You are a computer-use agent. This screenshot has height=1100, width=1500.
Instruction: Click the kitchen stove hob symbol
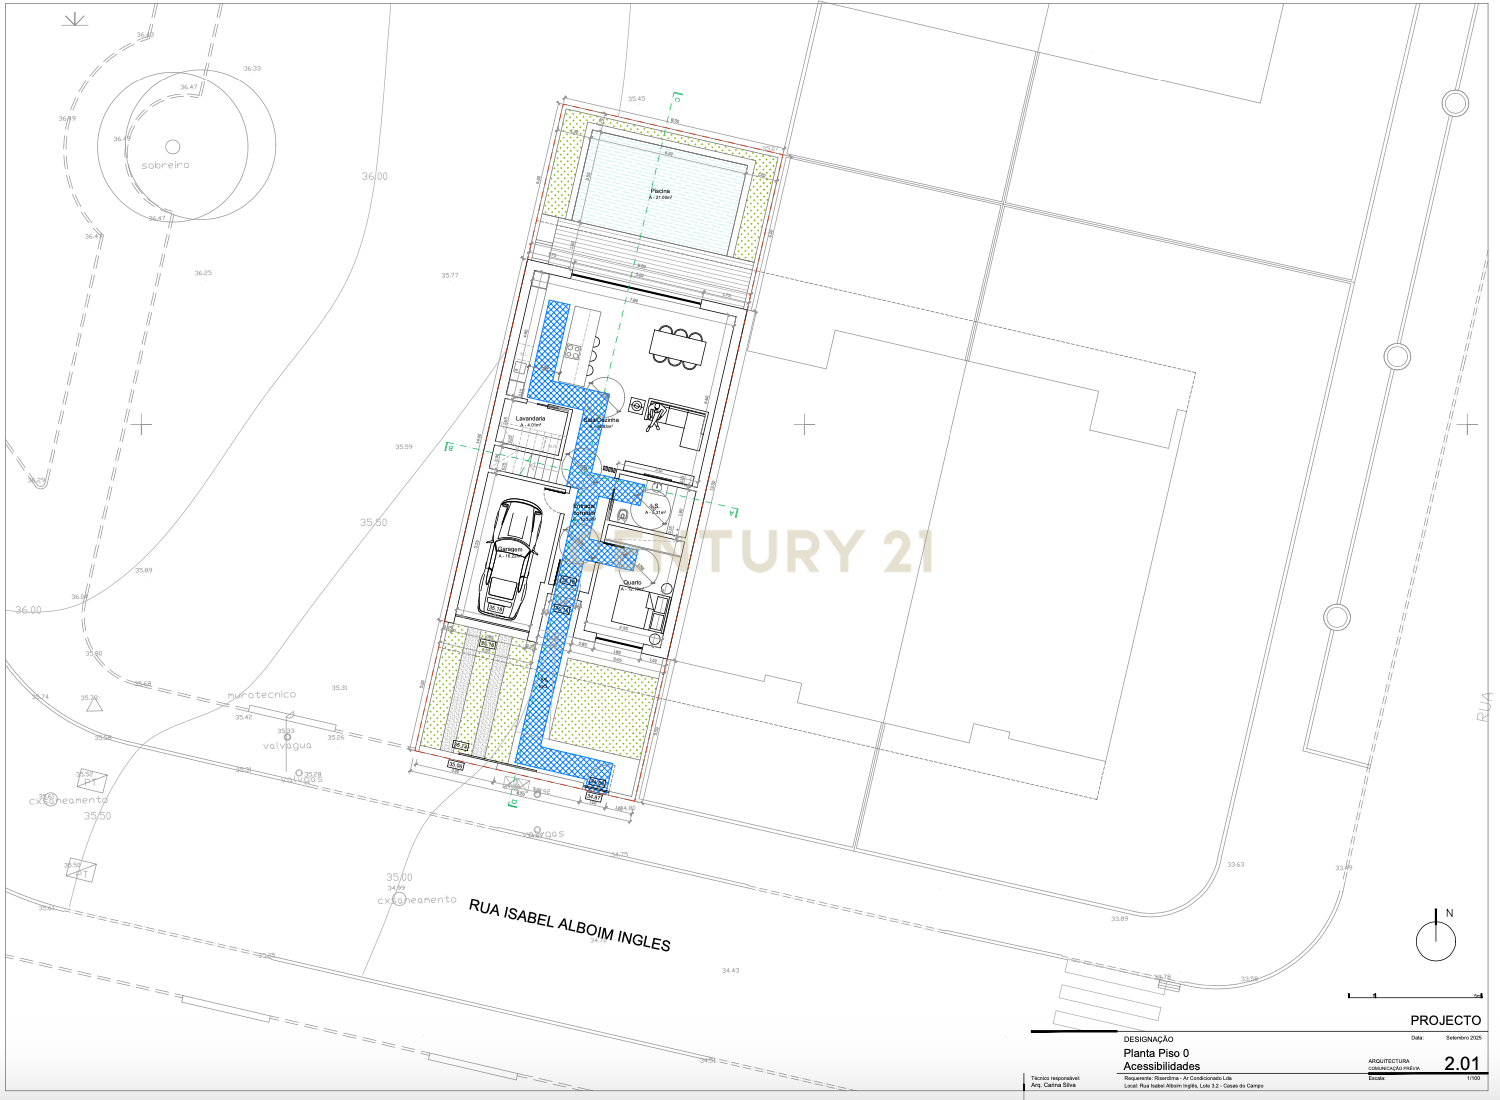click(574, 351)
